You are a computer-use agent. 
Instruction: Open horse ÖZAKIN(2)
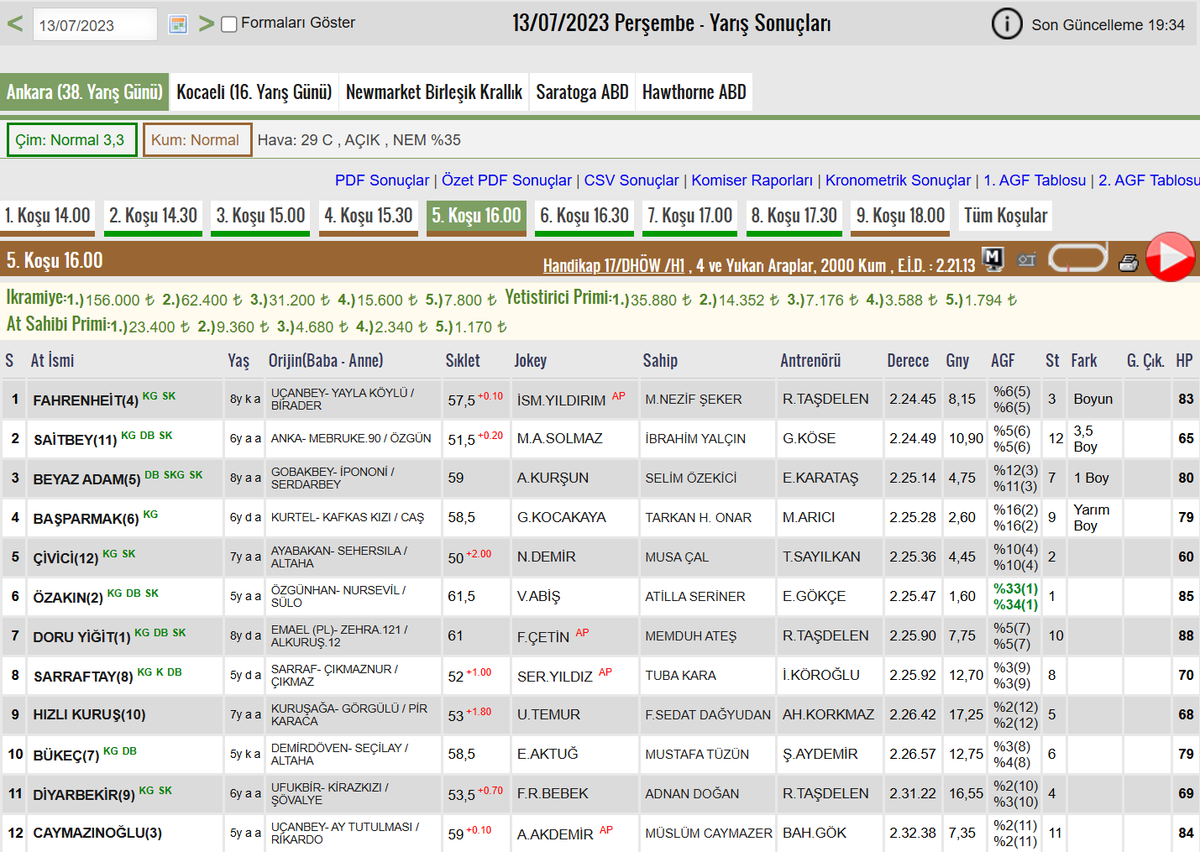tap(68, 597)
